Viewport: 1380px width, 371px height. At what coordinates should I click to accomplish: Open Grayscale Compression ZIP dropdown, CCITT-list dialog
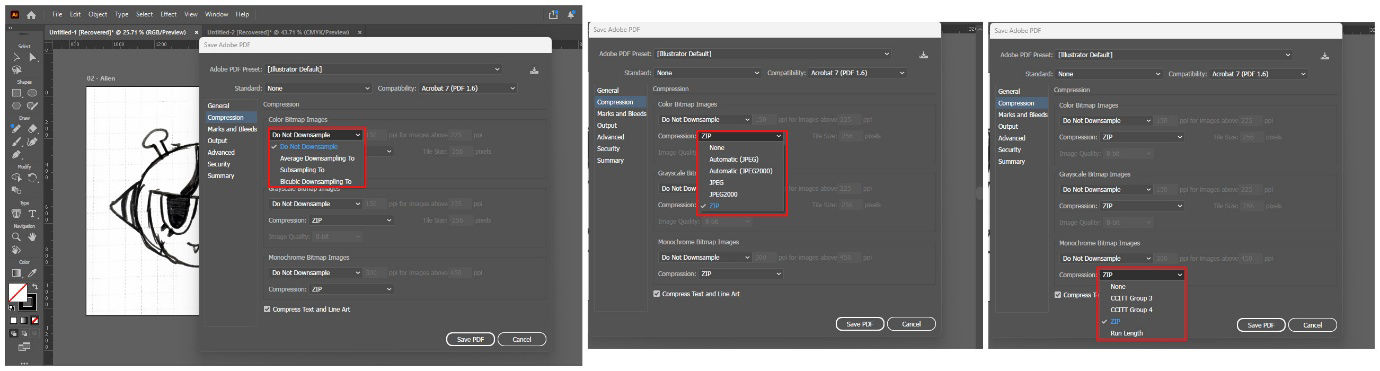pos(1141,205)
